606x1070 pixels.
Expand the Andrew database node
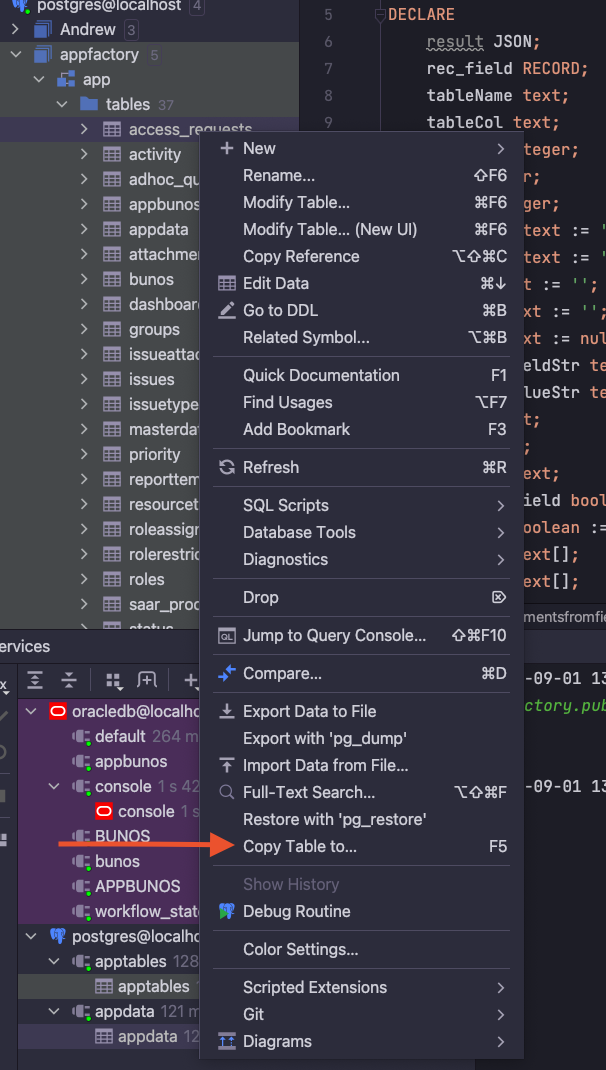(x=16, y=29)
